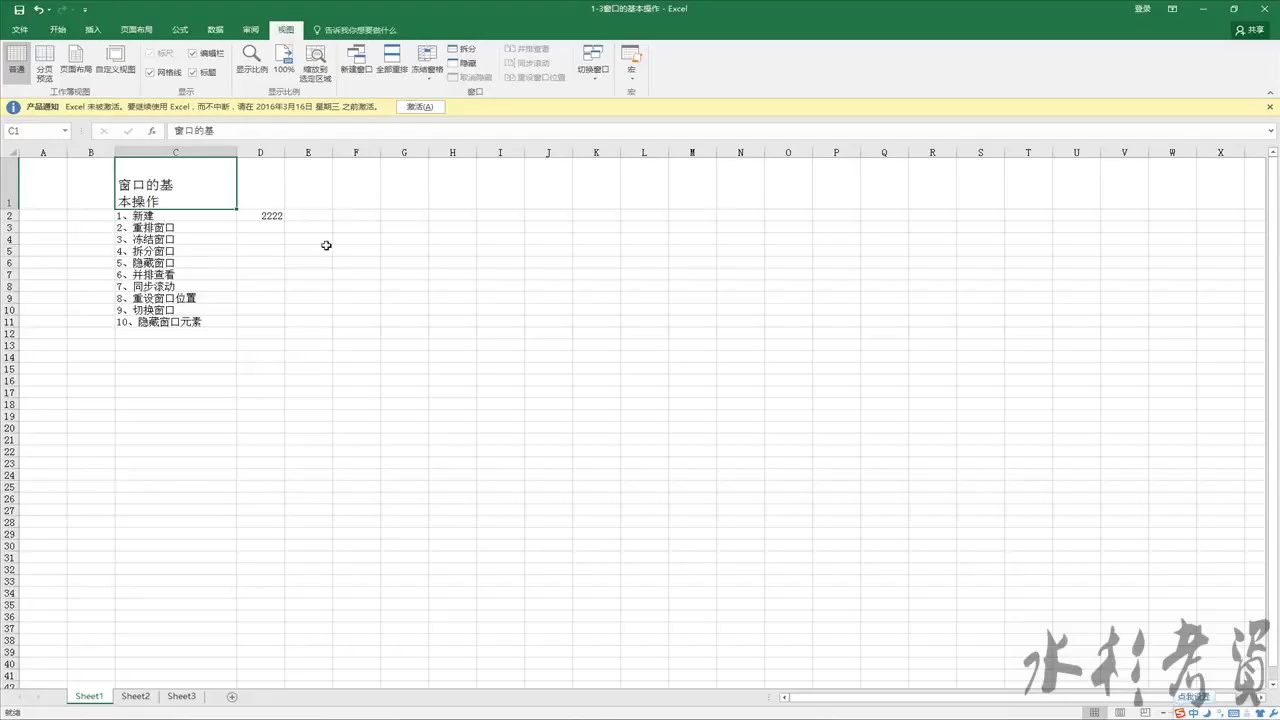Image resolution: width=1280 pixels, height=720 pixels.
Task: Open the 显示比例 zoom dialog
Action: [252, 59]
